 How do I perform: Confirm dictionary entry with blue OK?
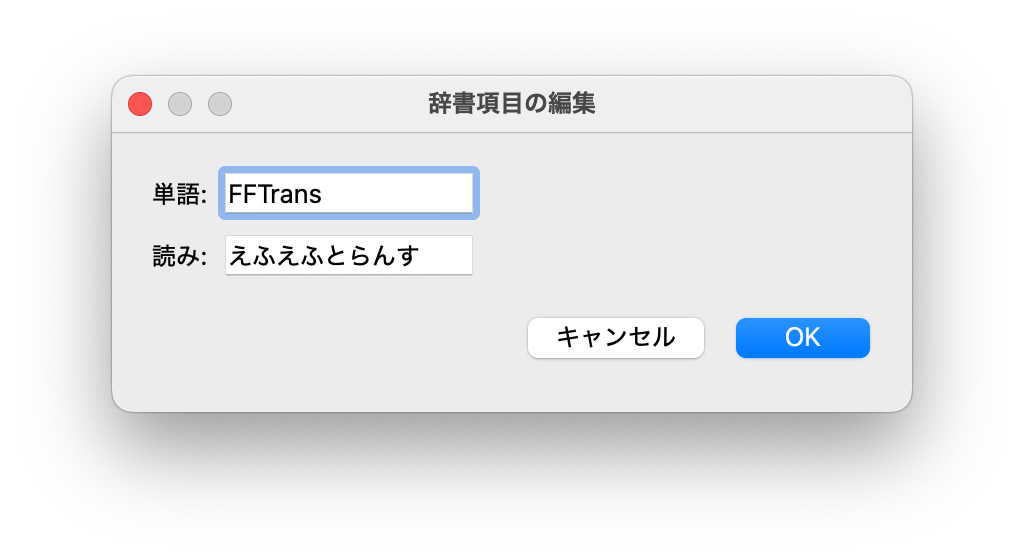(803, 337)
